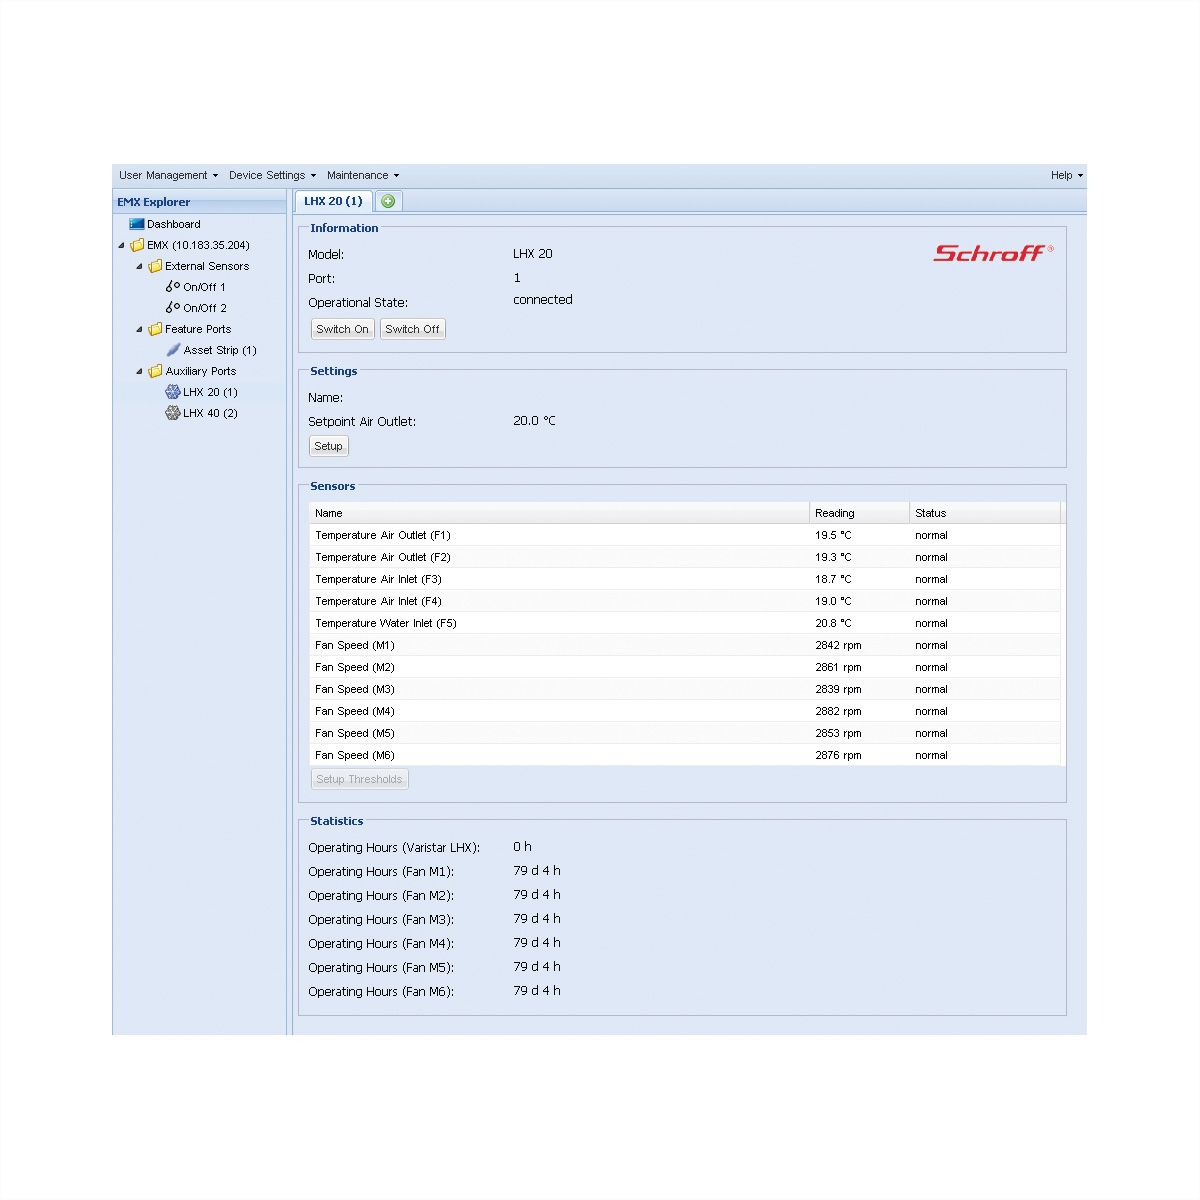
Task: Click the 20.0 °C setpoint value
Action: [534, 421]
